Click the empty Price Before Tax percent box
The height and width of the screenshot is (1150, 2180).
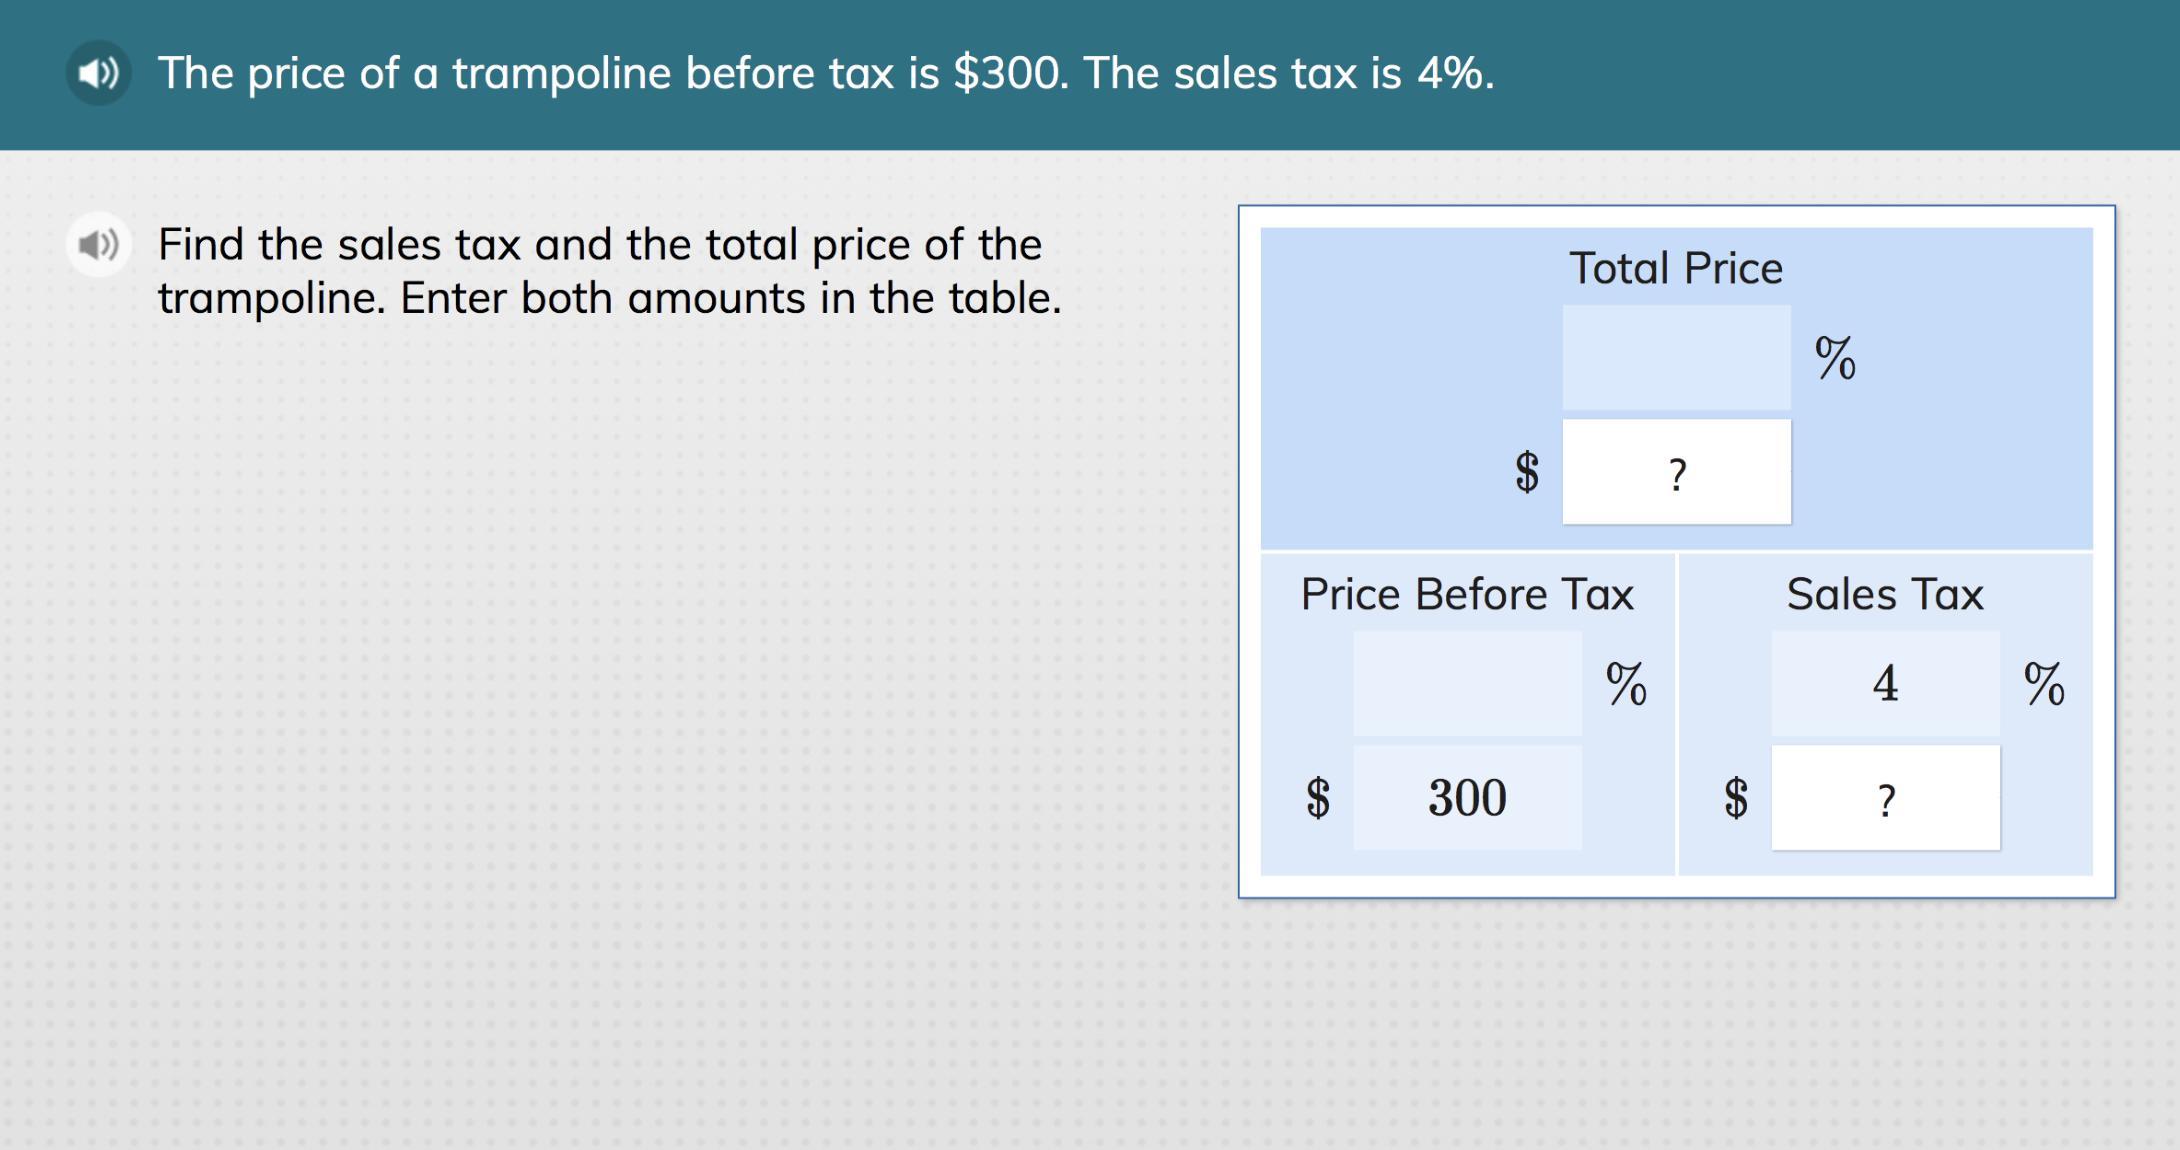tap(1467, 683)
